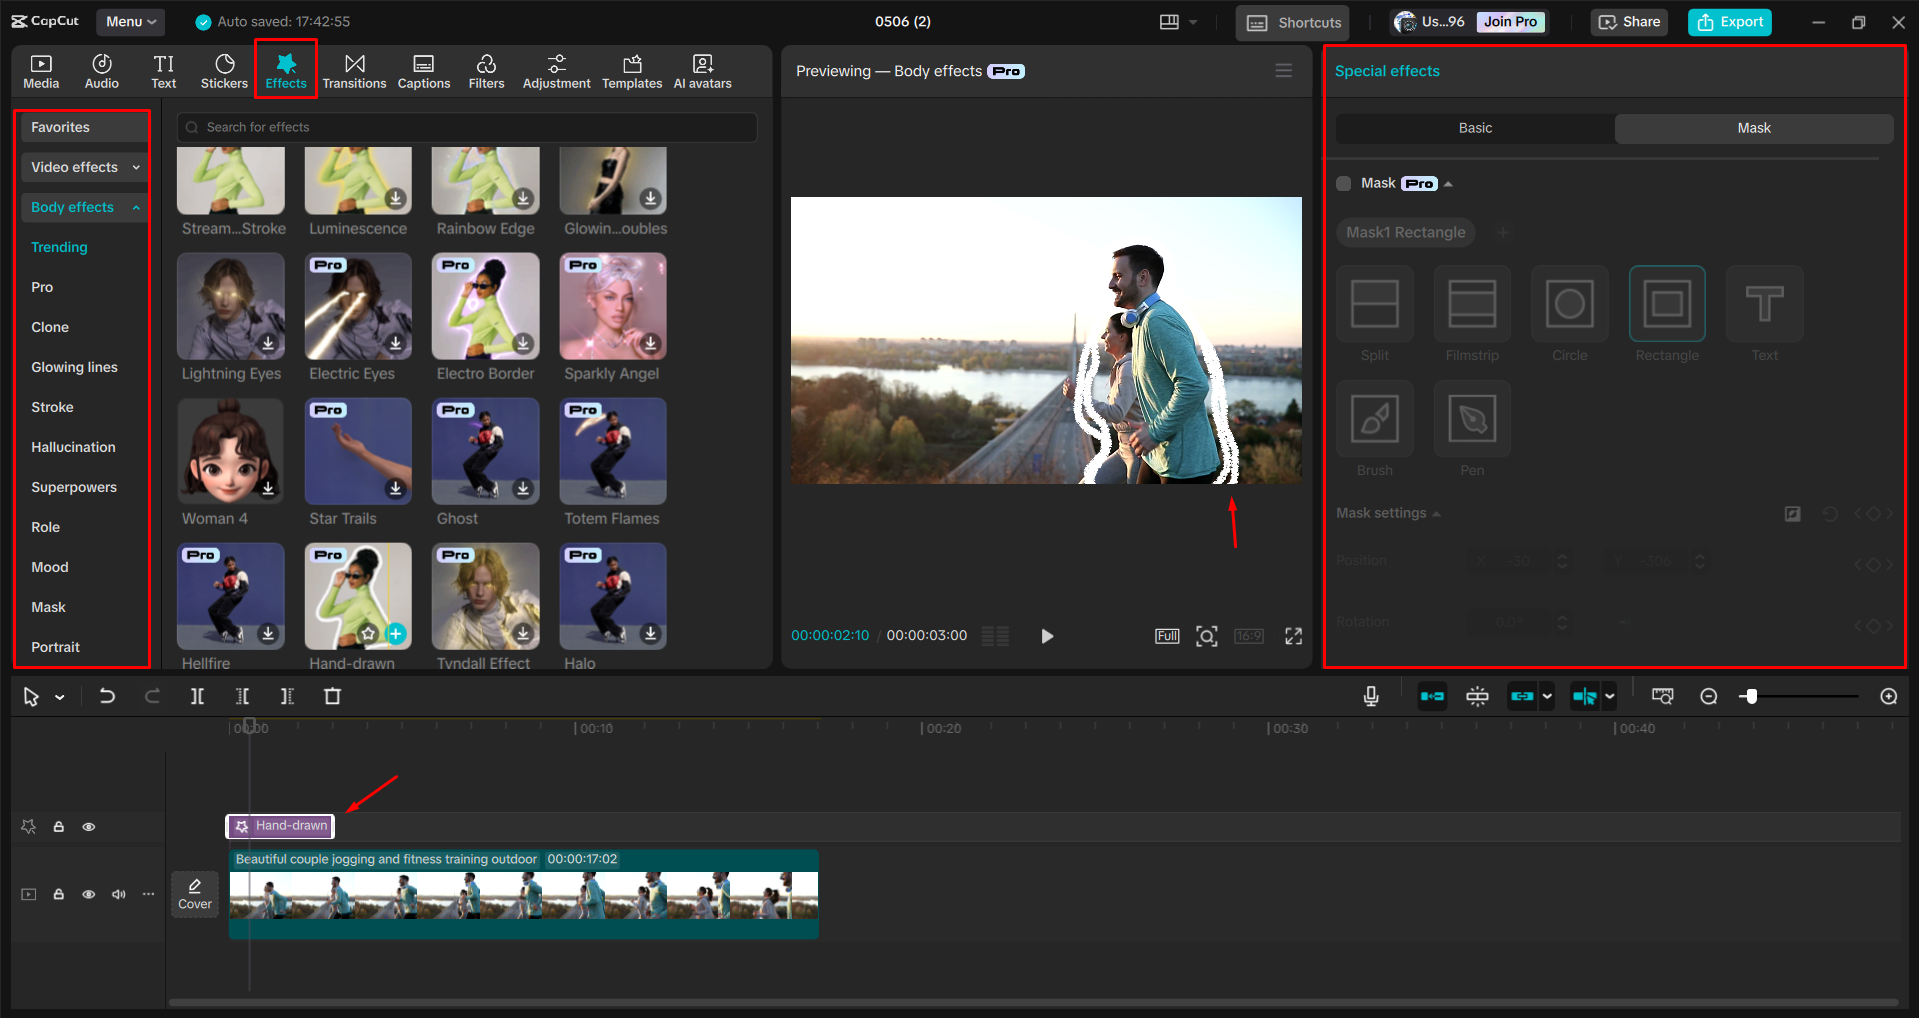Click the Search for effects field

click(466, 127)
